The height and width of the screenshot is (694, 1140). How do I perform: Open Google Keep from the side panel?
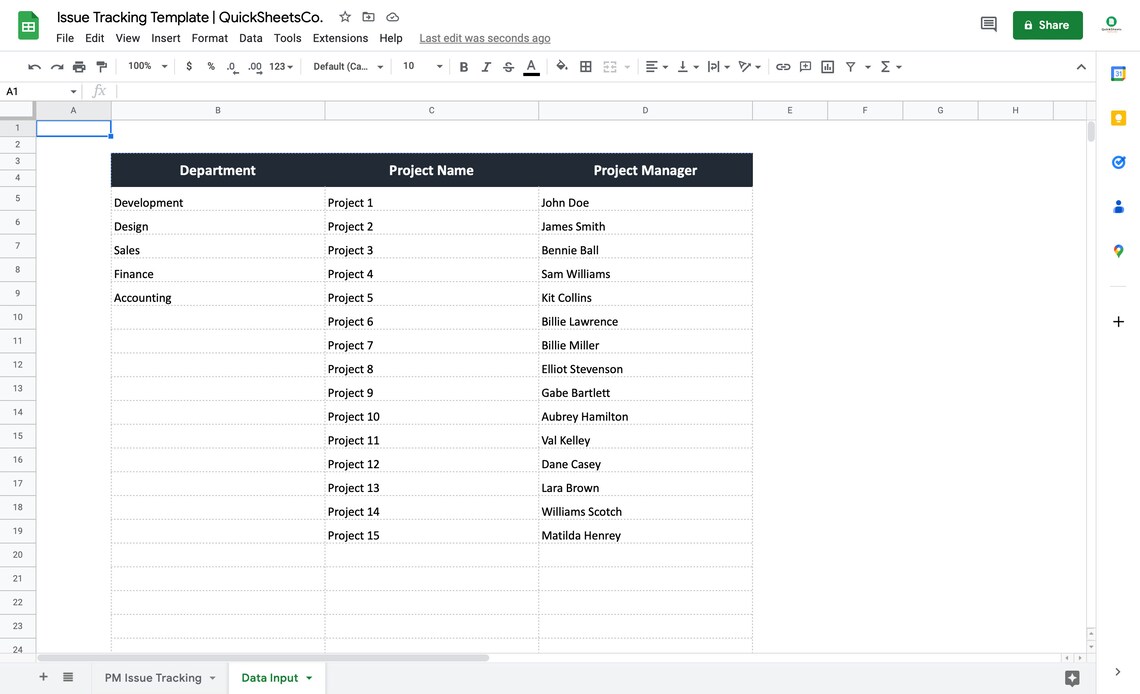point(1118,118)
